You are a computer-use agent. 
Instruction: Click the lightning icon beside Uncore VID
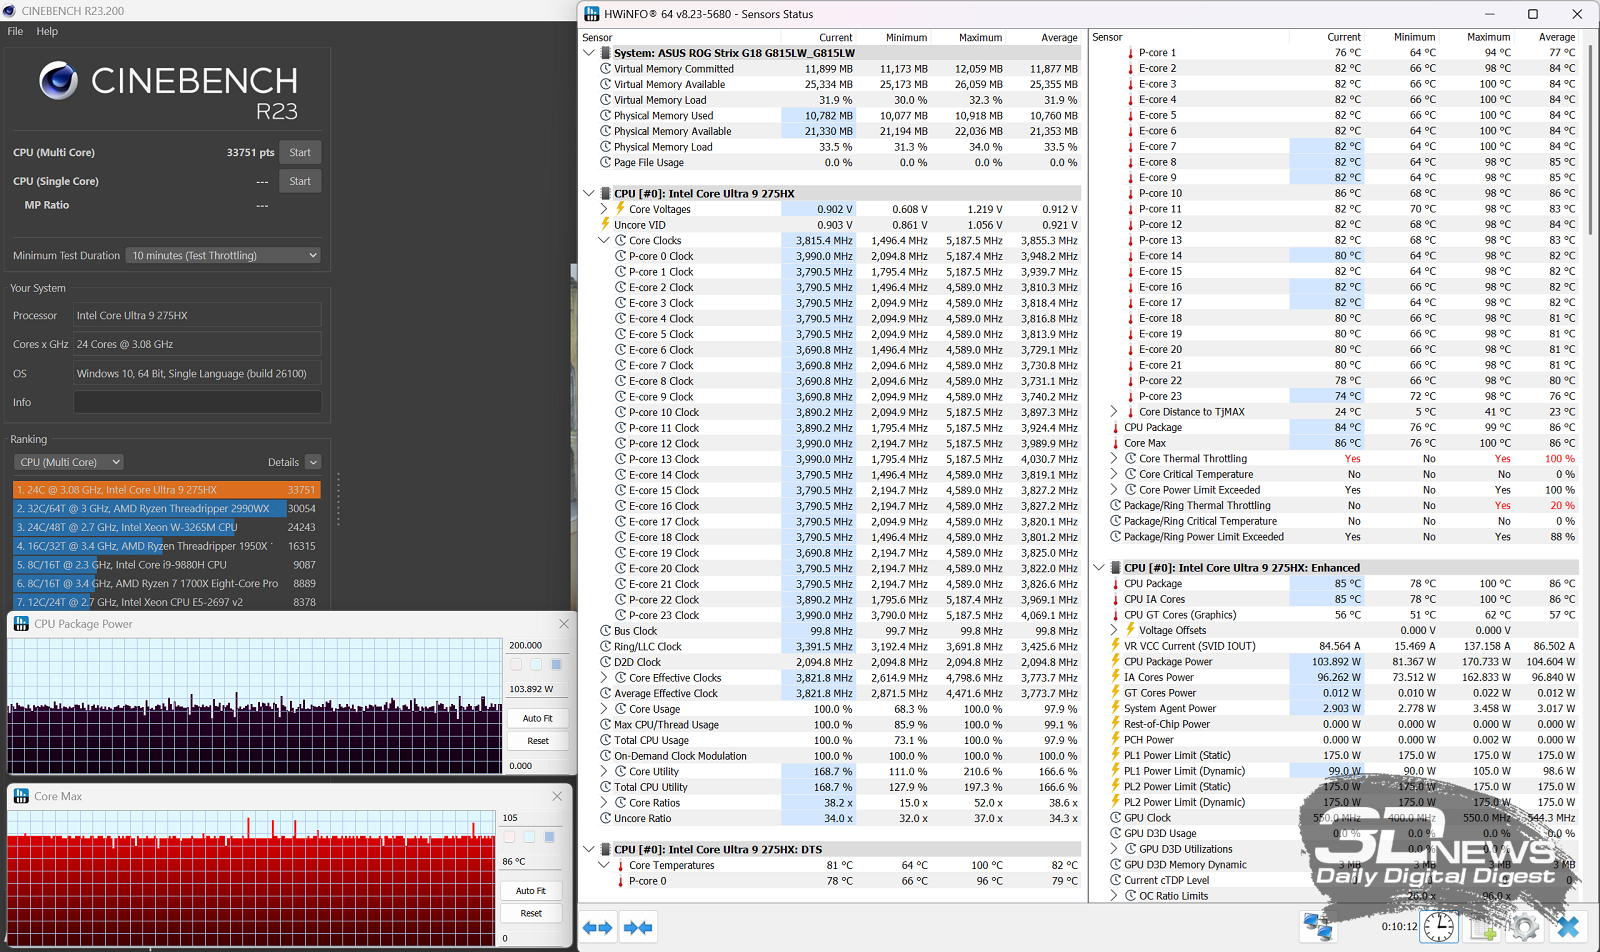pos(605,225)
